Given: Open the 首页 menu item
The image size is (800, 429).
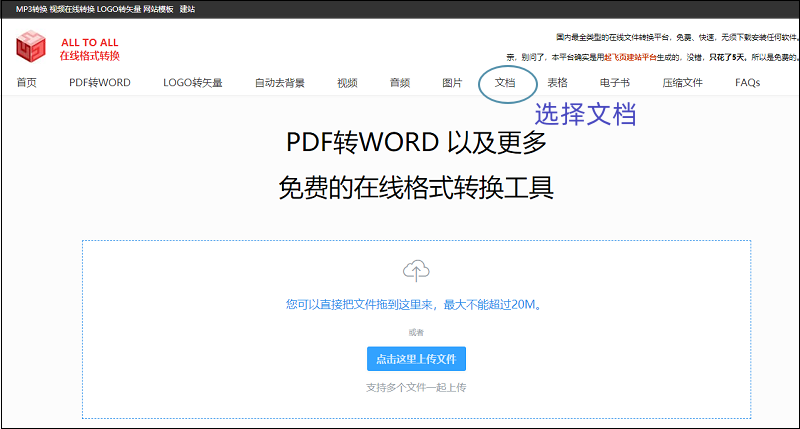Looking at the screenshot, I should pos(27,83).
